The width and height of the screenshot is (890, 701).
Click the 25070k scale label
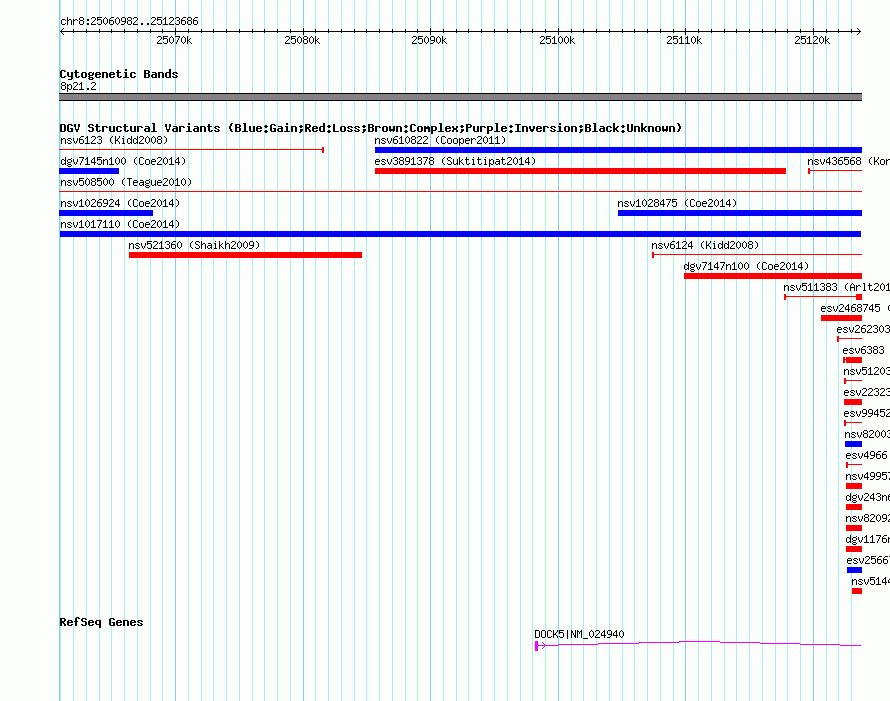174,40
